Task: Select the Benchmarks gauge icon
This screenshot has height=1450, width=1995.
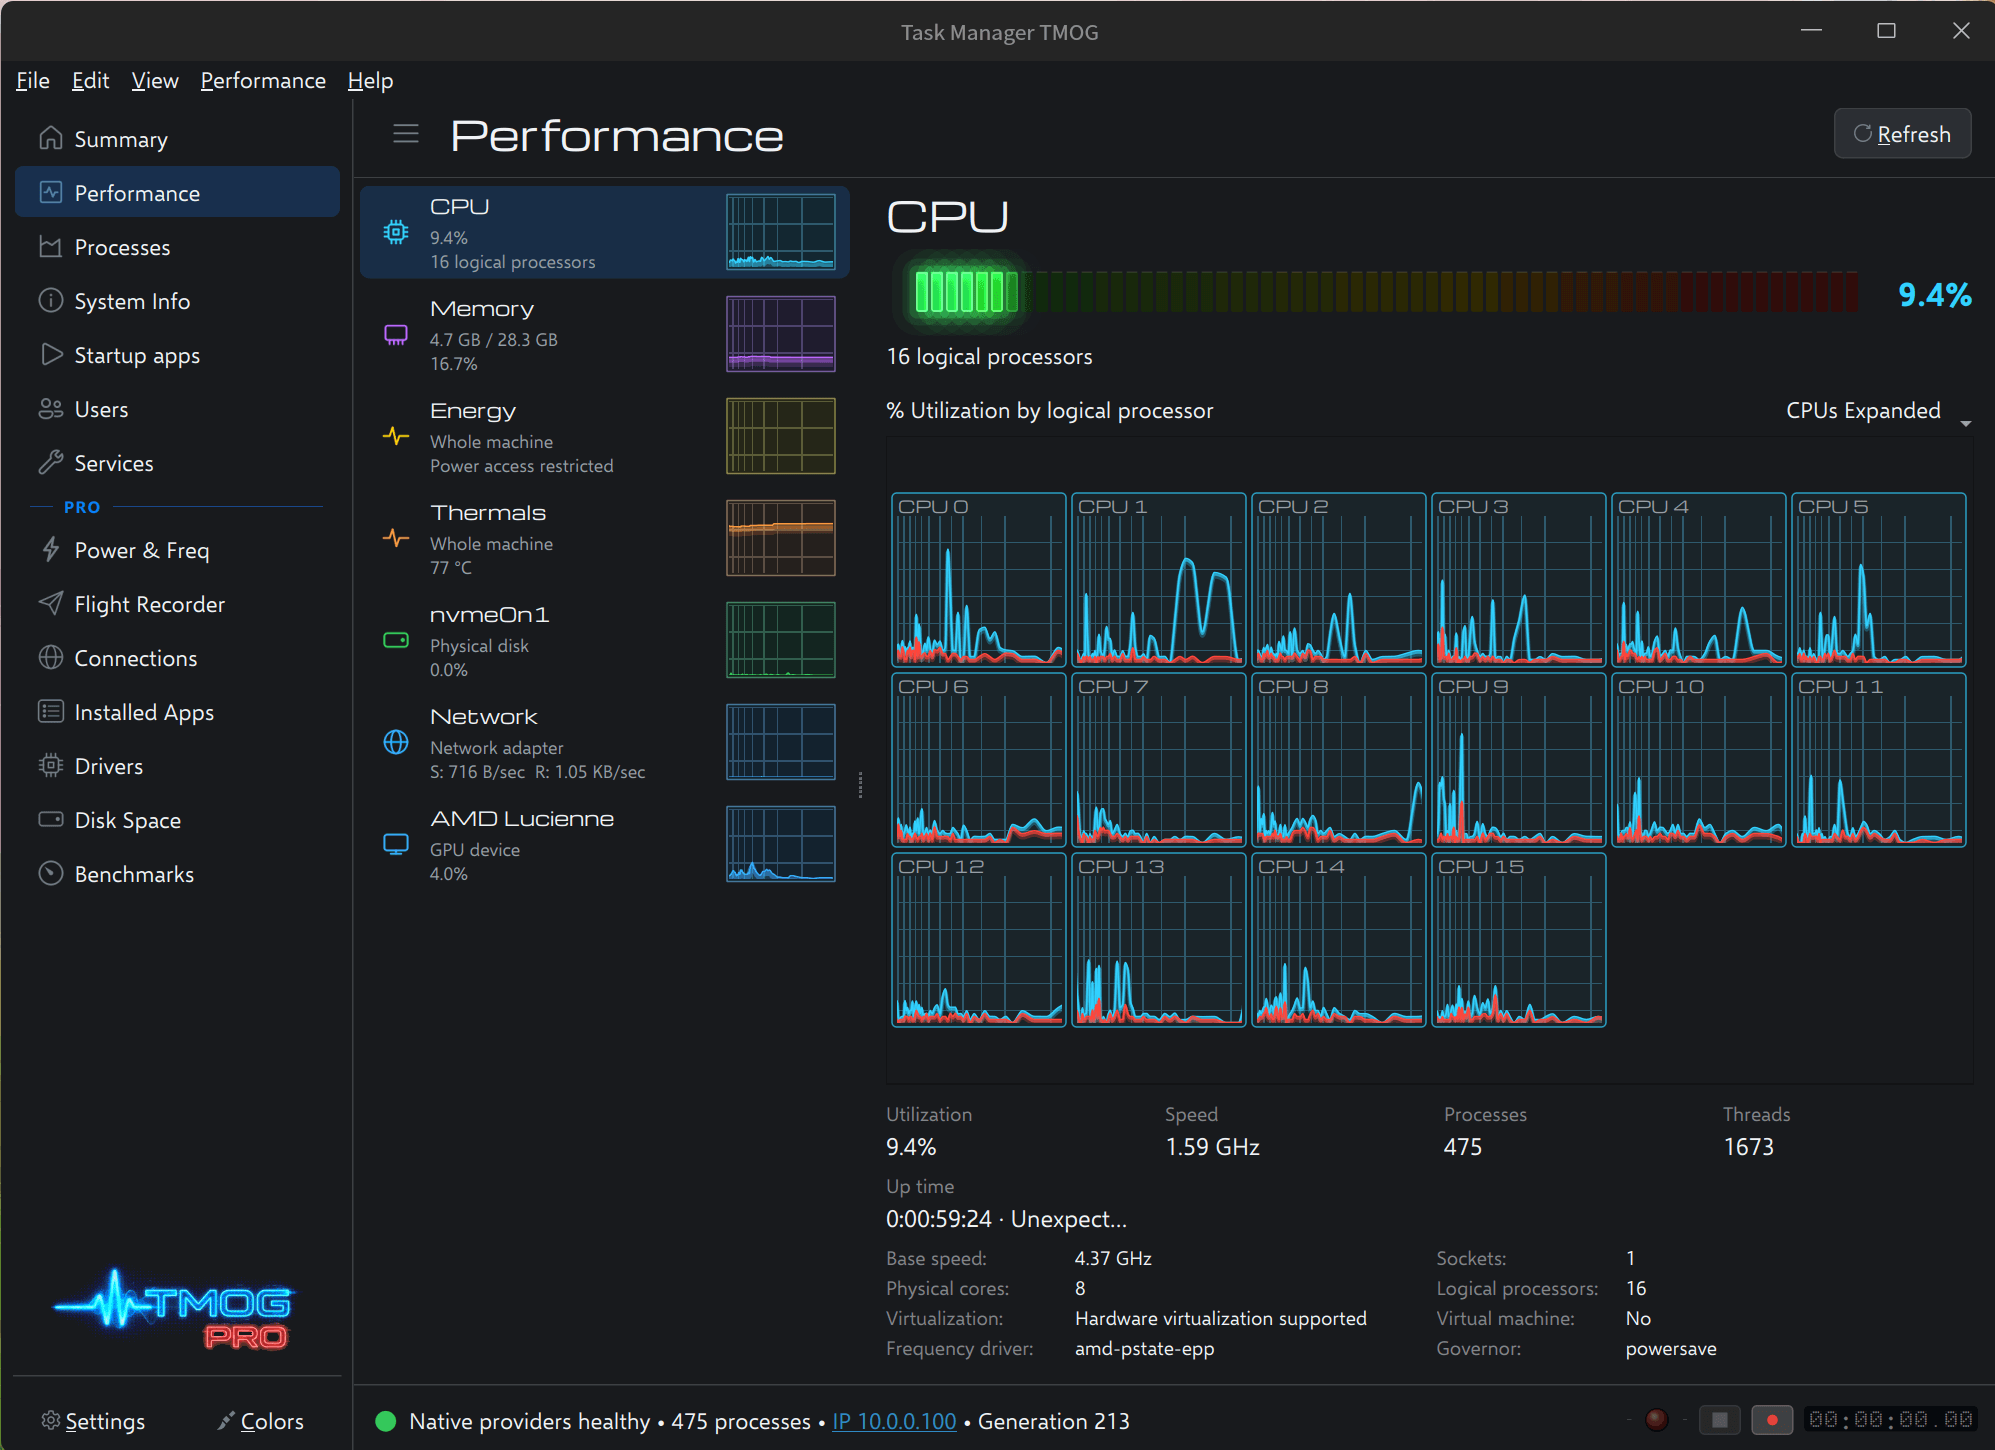Action: 50,874
